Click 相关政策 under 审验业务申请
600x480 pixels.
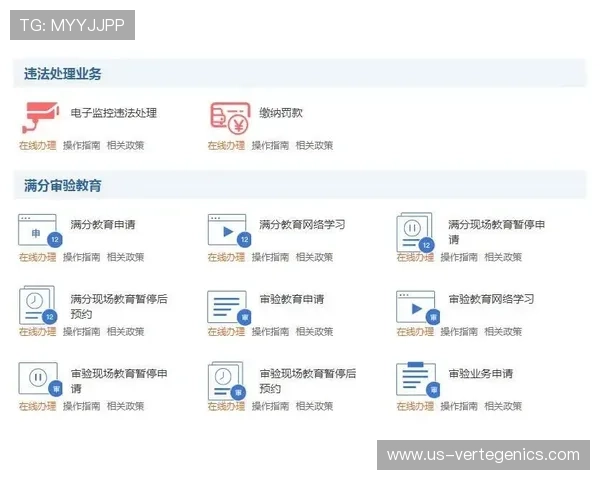503,406
